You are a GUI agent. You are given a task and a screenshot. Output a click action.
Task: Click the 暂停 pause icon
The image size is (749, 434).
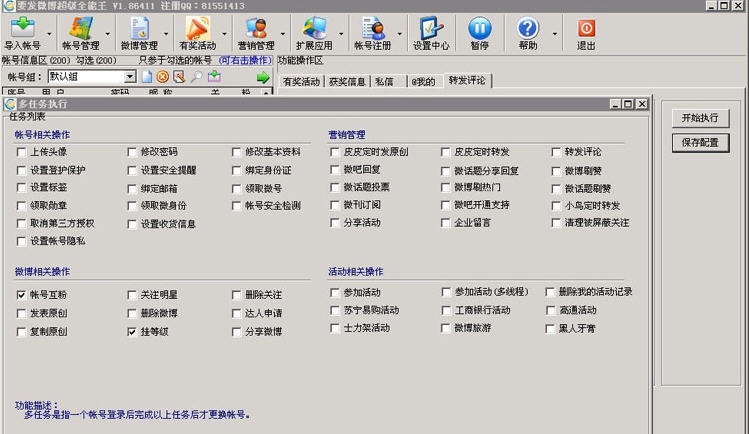[480, 28]
